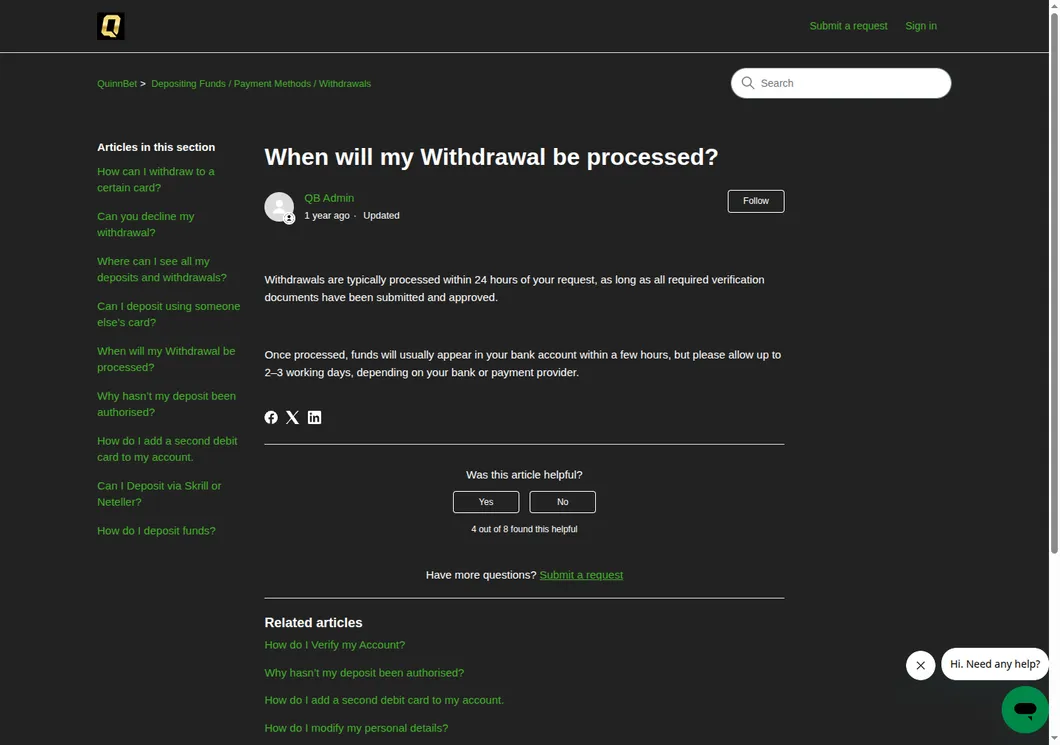Viewport: 1060px width, 745px height.
Task: Open related 'How do I Verify my Account?'
Action: [x=335, y=645]
